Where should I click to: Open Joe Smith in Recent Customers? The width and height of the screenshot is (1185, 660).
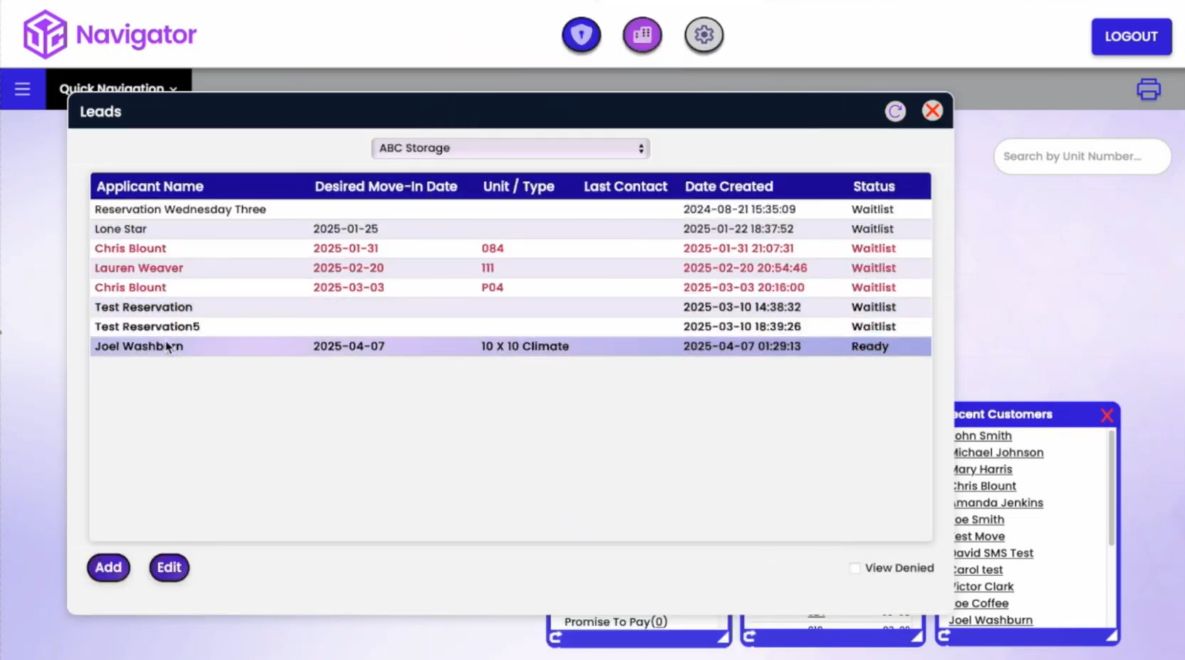(977, 519)
